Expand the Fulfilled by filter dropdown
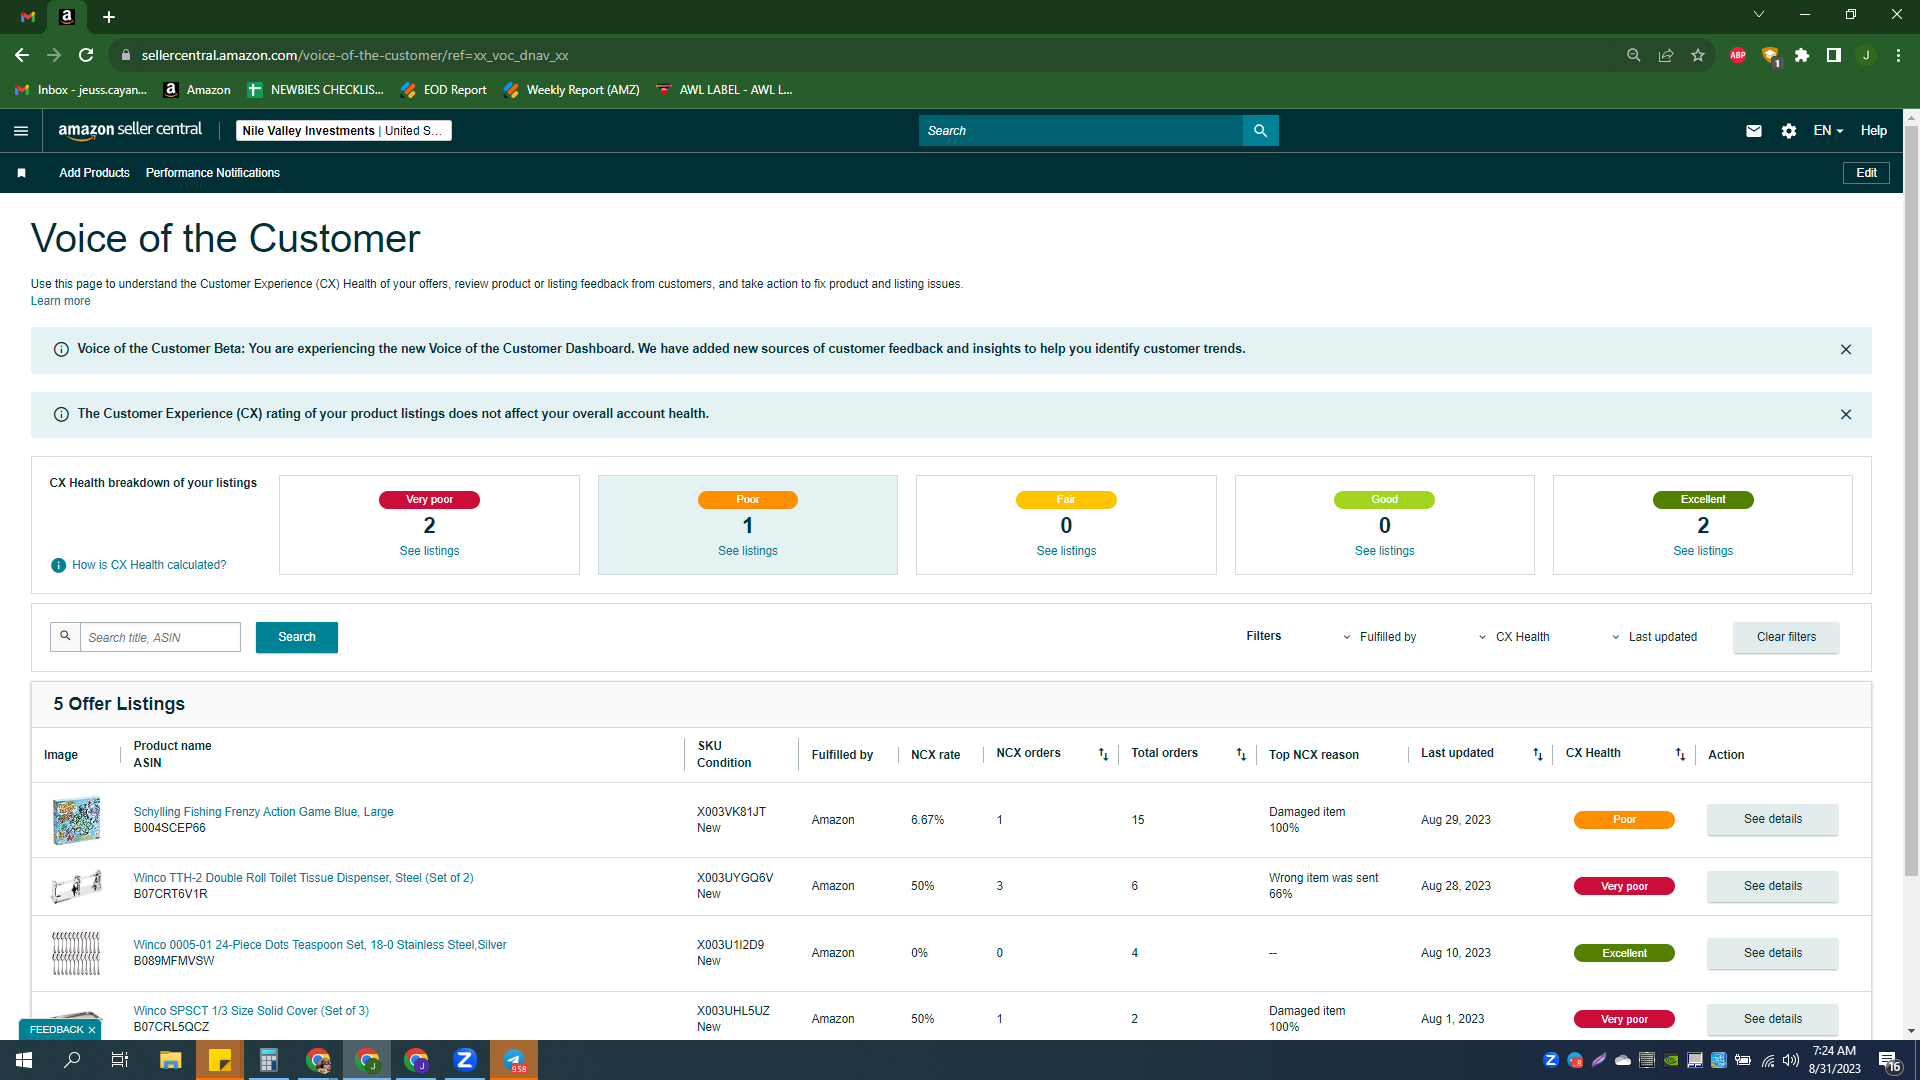 1379,638
